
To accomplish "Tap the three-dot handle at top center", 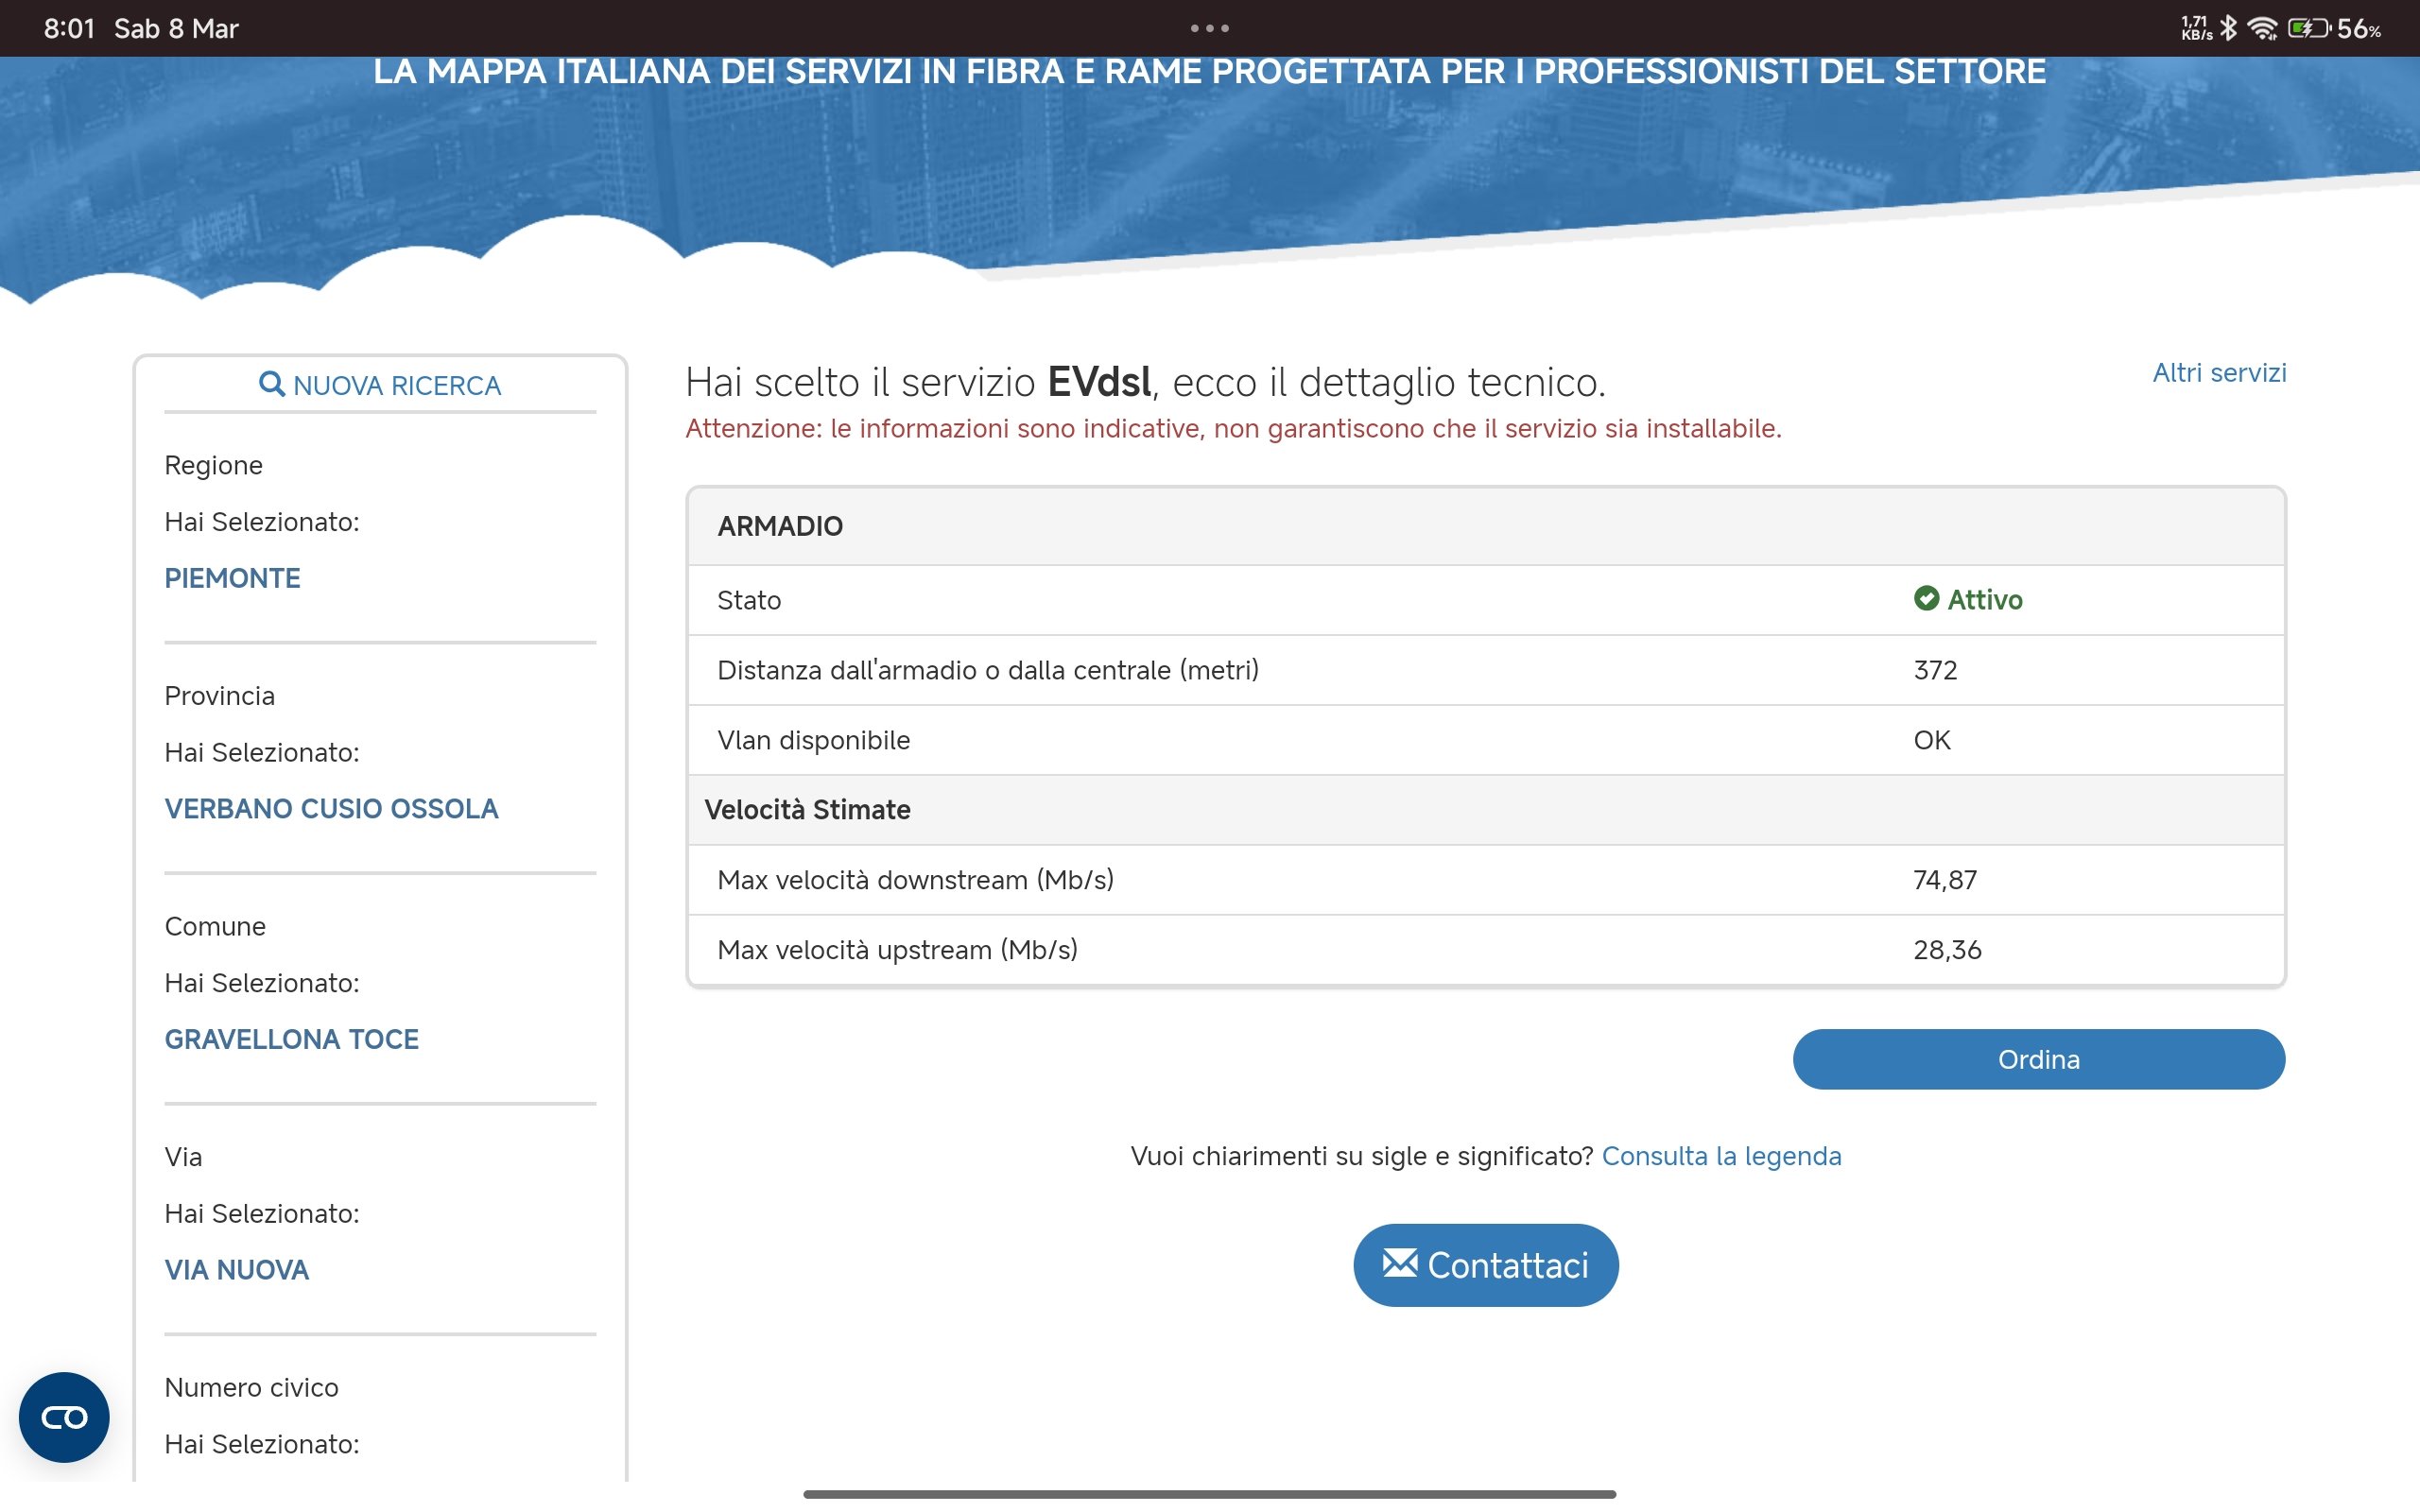I will [x=1209, y=28].
